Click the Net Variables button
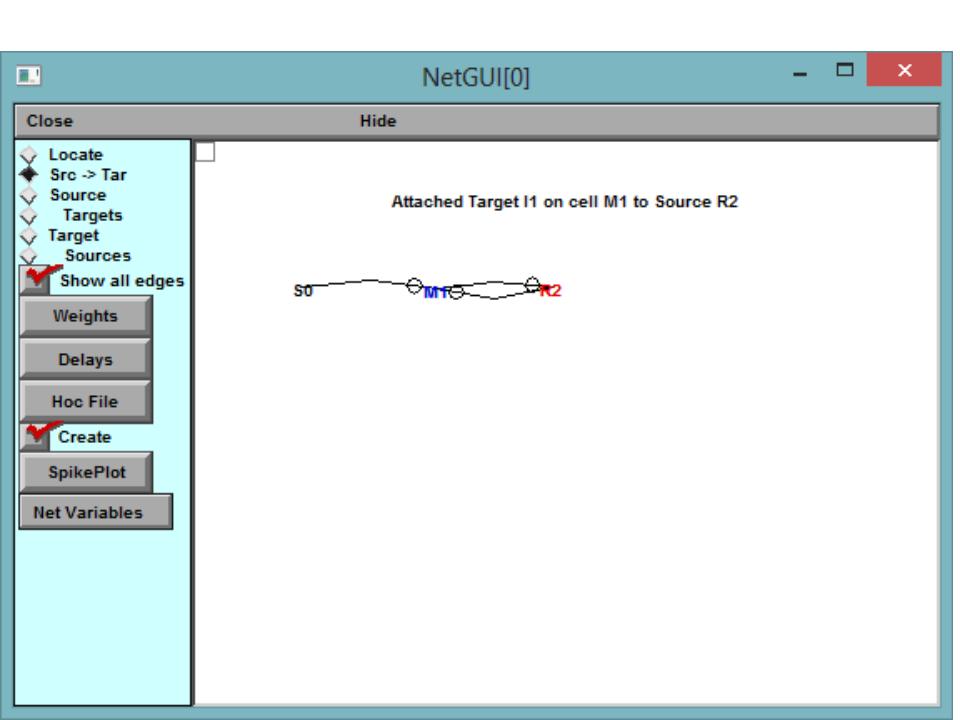 [96, 512]
